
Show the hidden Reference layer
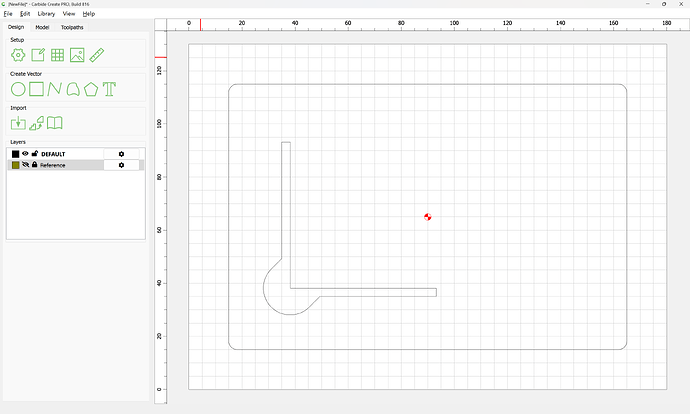click(x=26, y=165)
